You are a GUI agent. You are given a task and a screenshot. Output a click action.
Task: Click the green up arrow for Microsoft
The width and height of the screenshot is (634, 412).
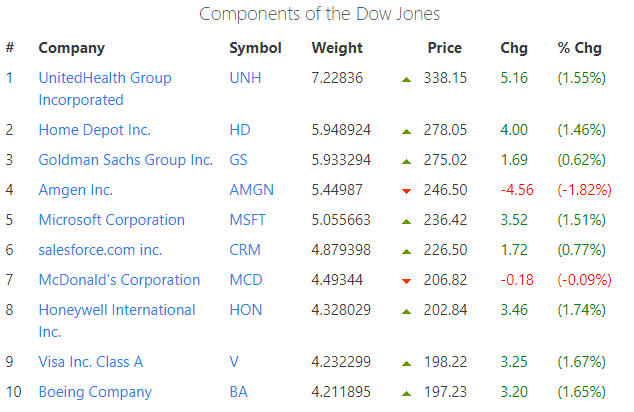point(406,220)
